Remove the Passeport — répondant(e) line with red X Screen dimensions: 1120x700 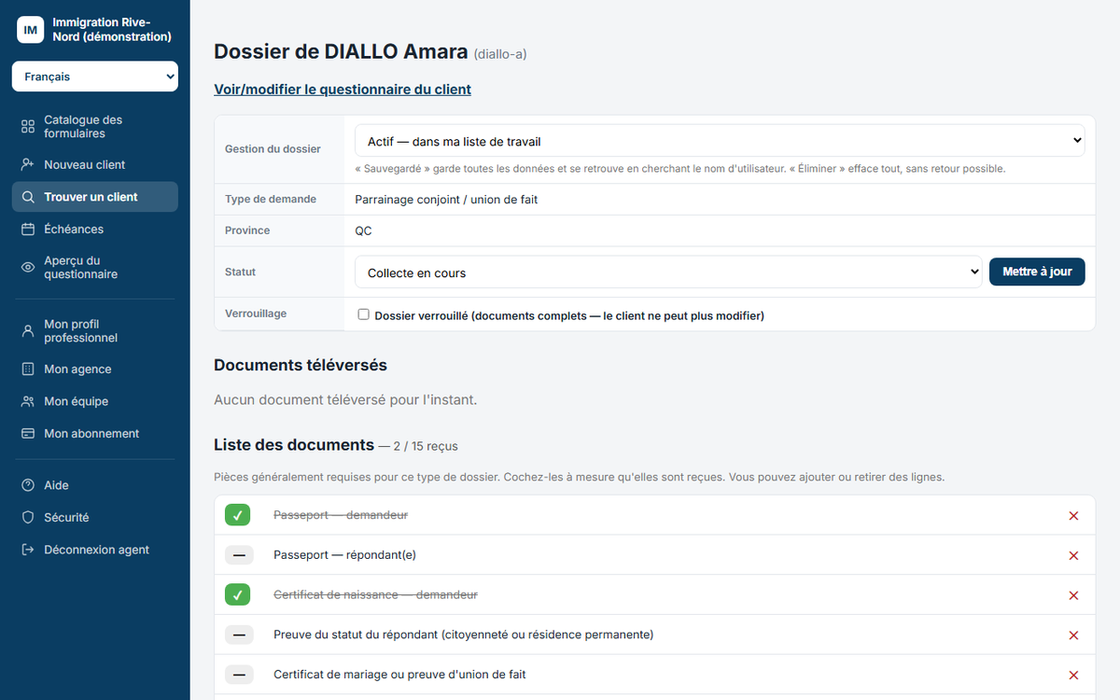pos(1073,556)
